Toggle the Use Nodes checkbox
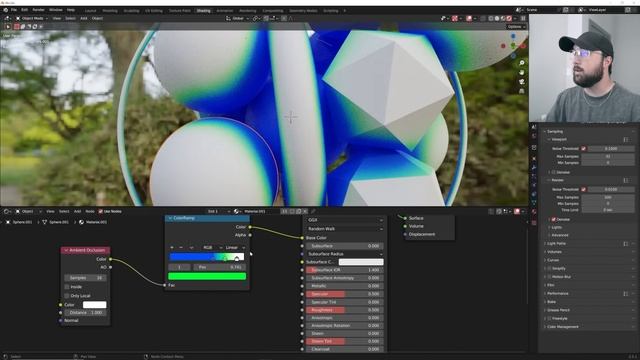 pyautogui.click(x=100, y=211)
